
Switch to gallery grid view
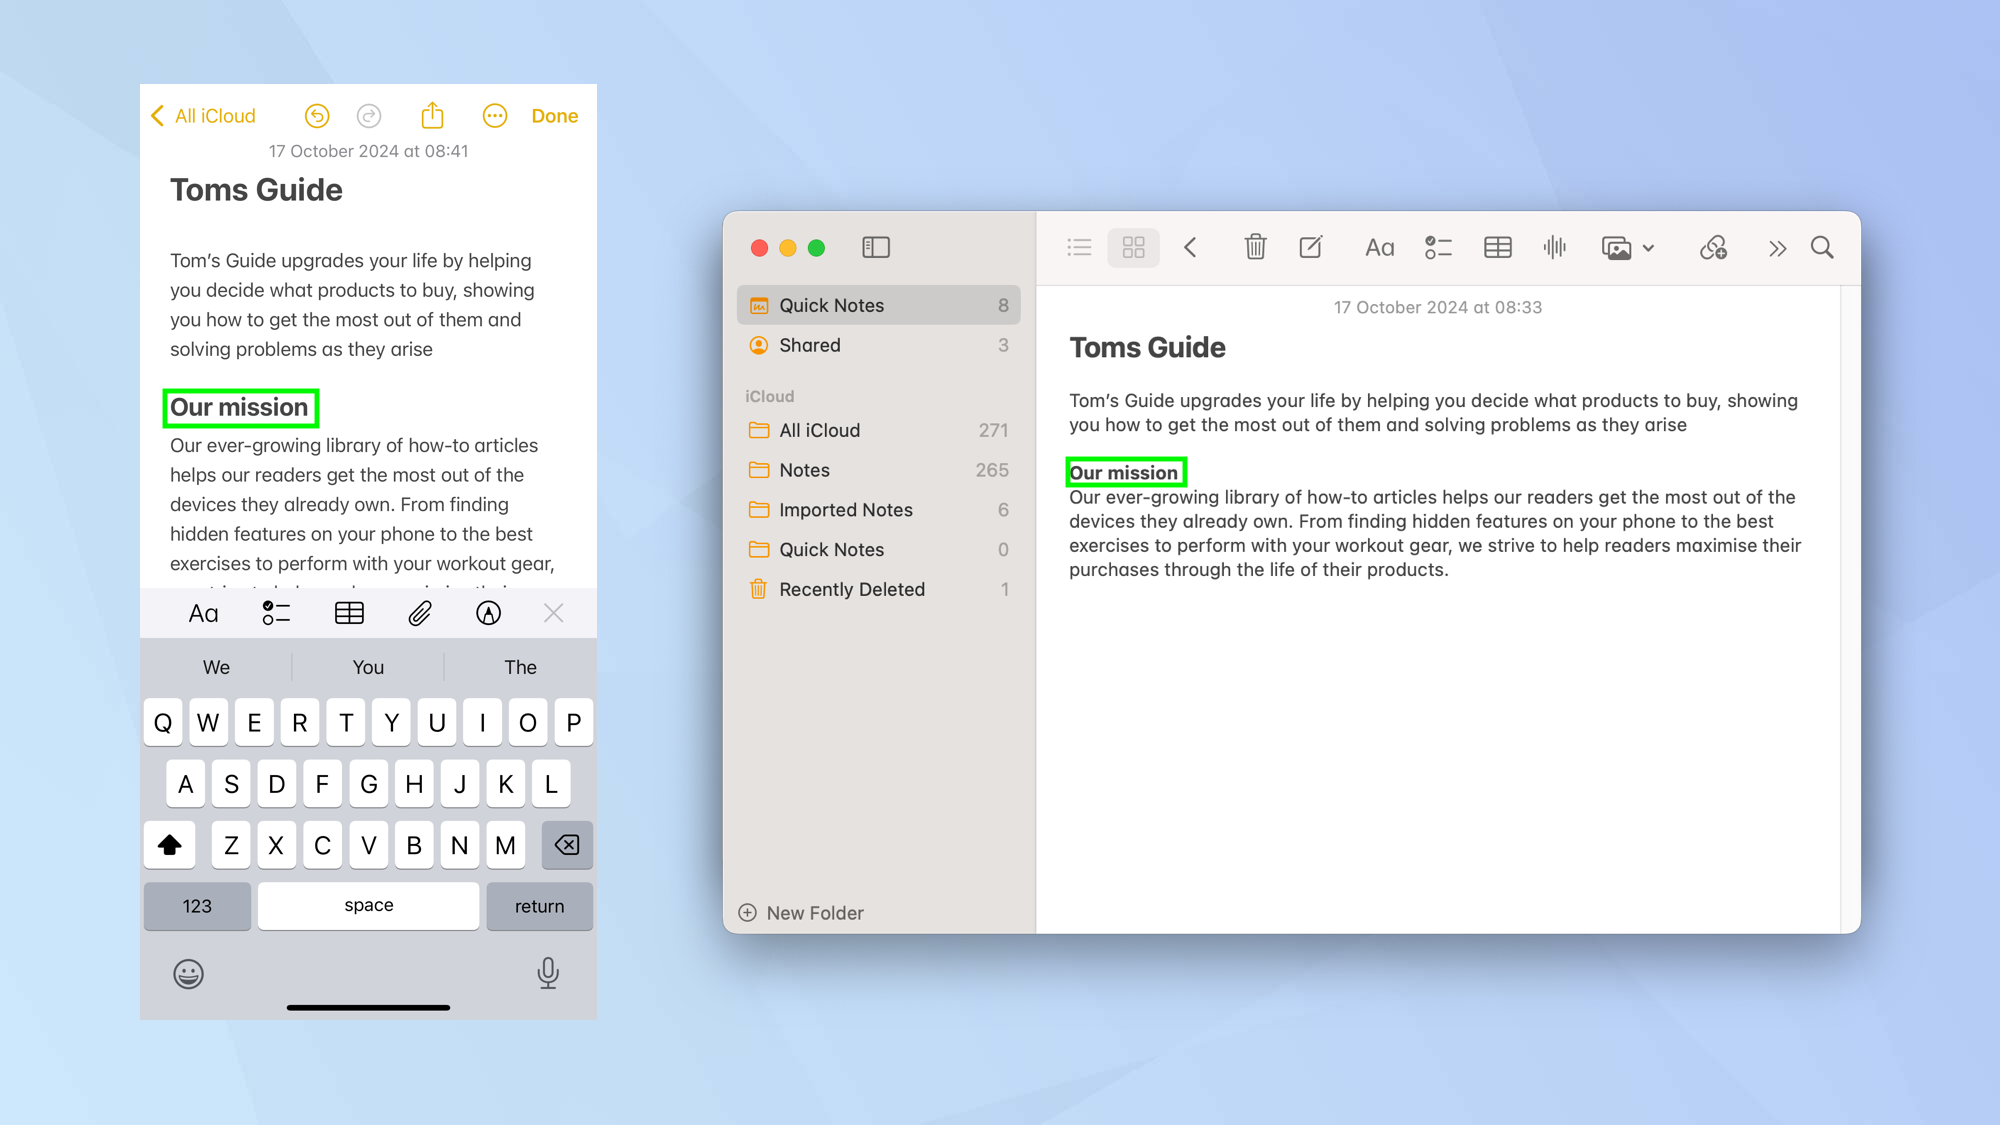(x=1133, y=247)
